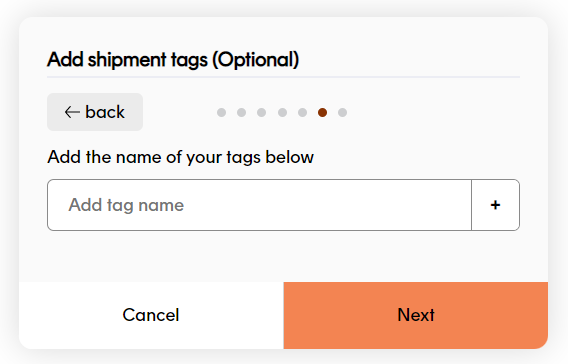Click the active brown step dot
The image size is (568, 364).
coord(322,113)
